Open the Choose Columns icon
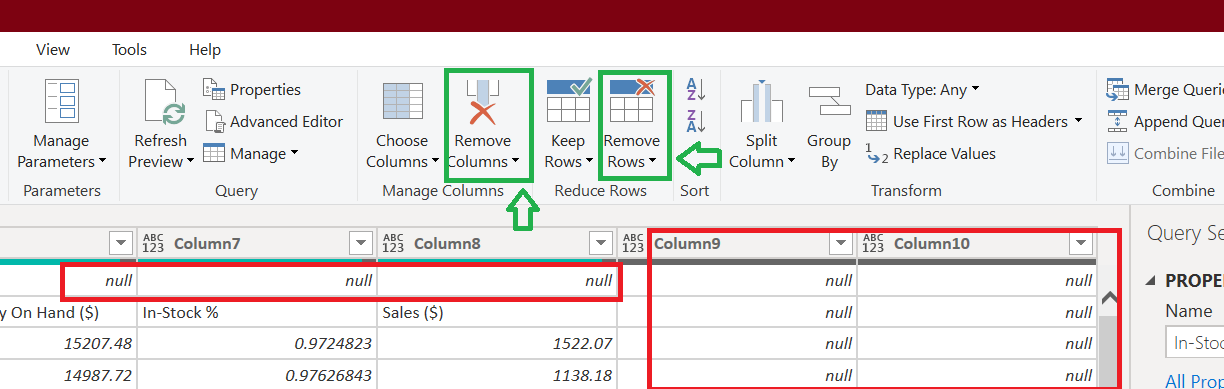The image size is (1224, 389). [403, 102]
